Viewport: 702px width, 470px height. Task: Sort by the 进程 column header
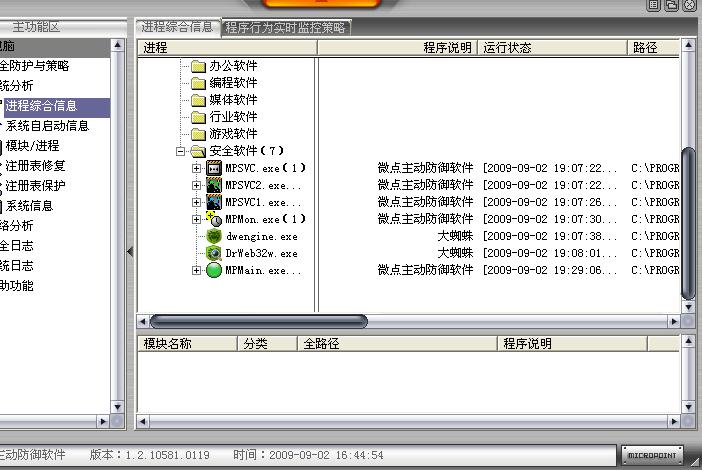(227, 47)
